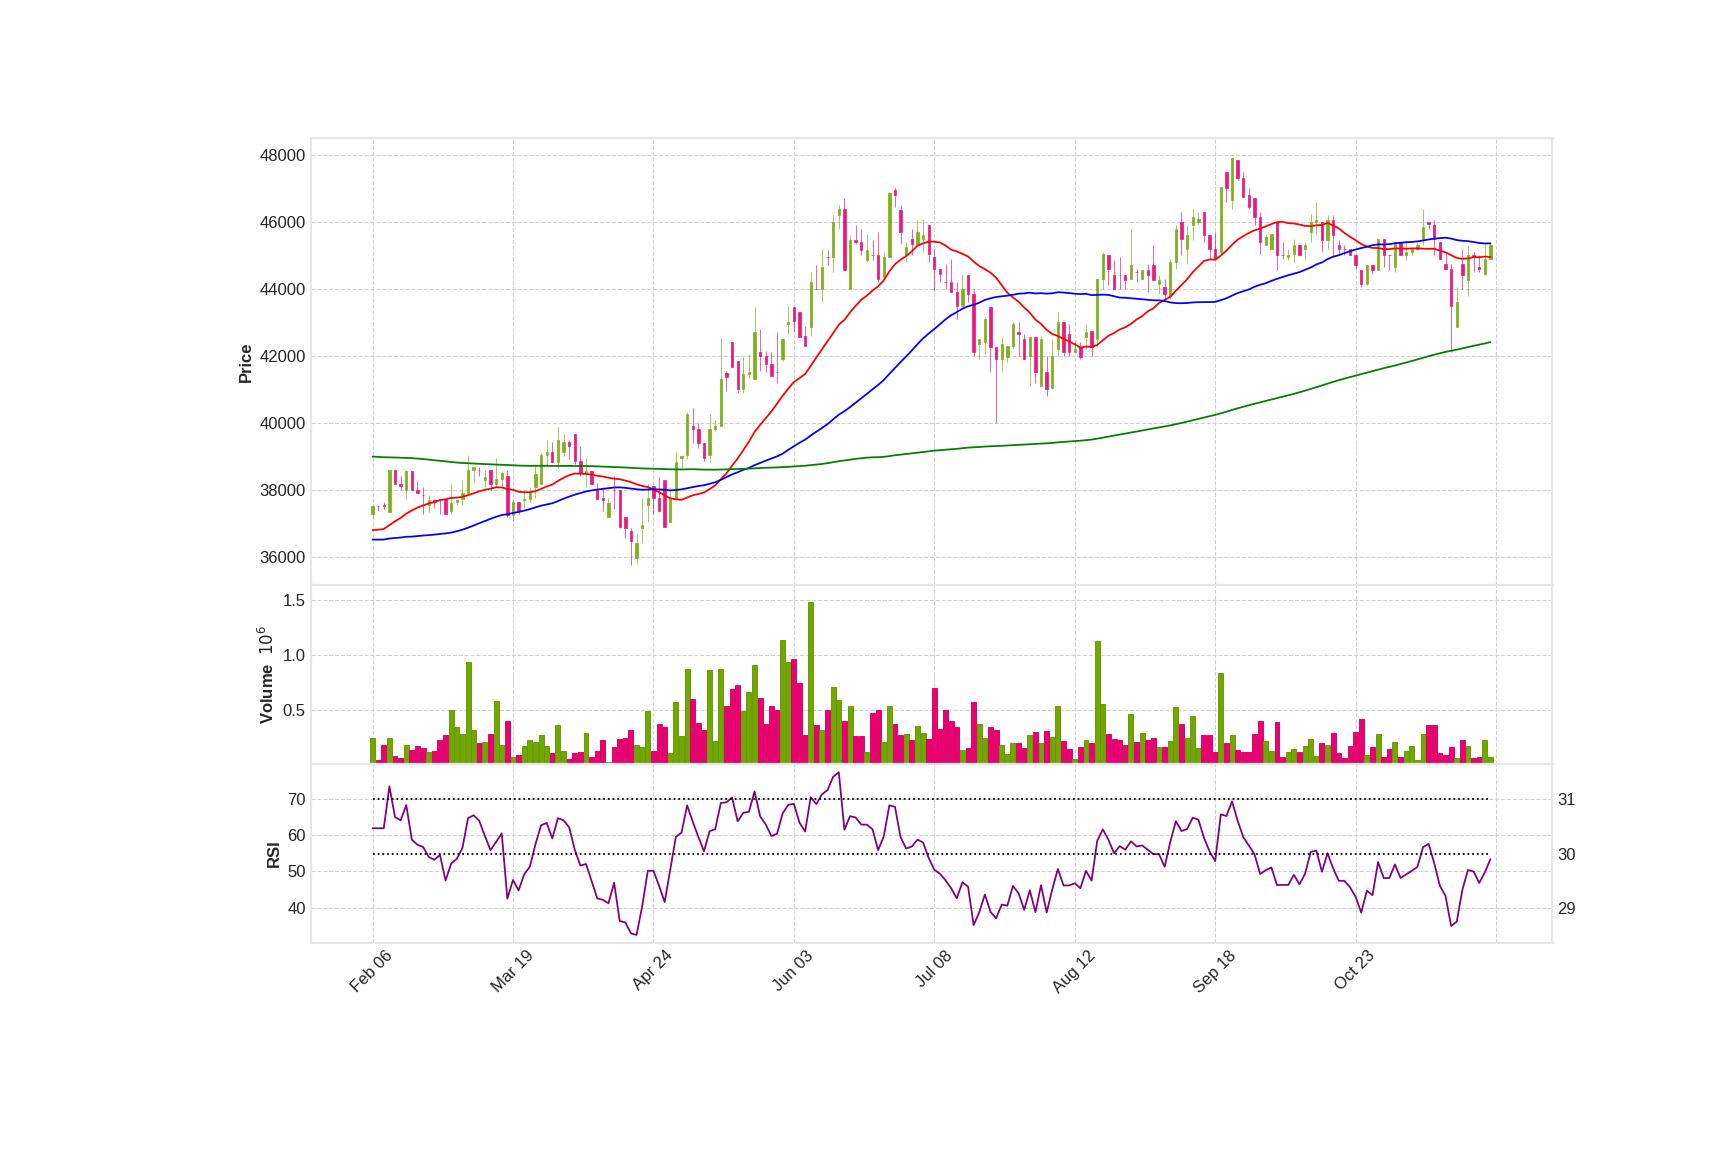Image resolution: width=1725 pixels, height=1150 pixels.
Task: Click the right-side 31 axis label
Action: point(1567,799)
